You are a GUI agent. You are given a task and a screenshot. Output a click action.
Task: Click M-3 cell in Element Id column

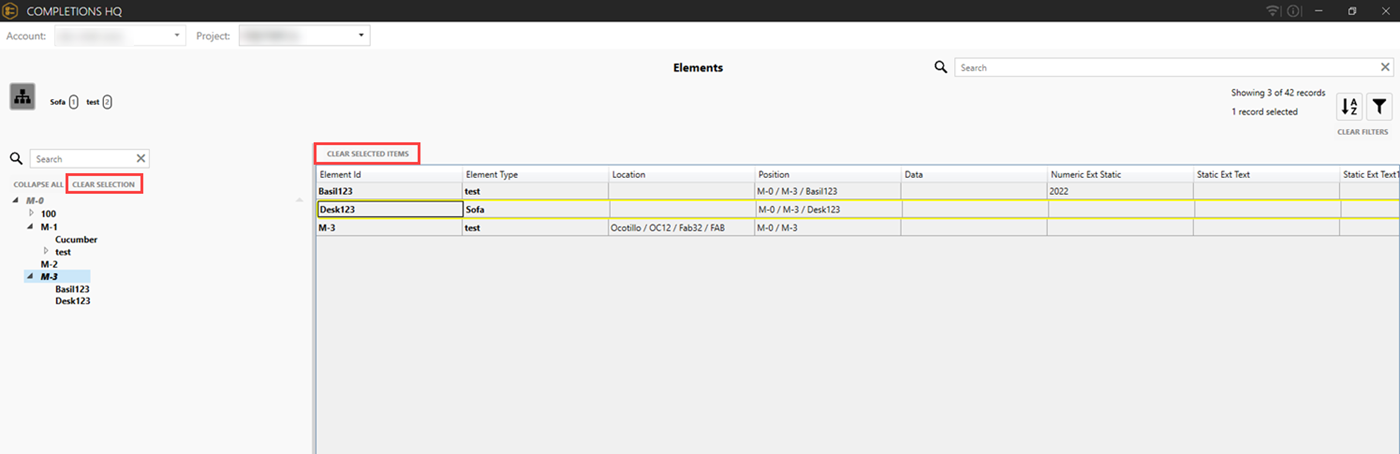click(389, 228)
